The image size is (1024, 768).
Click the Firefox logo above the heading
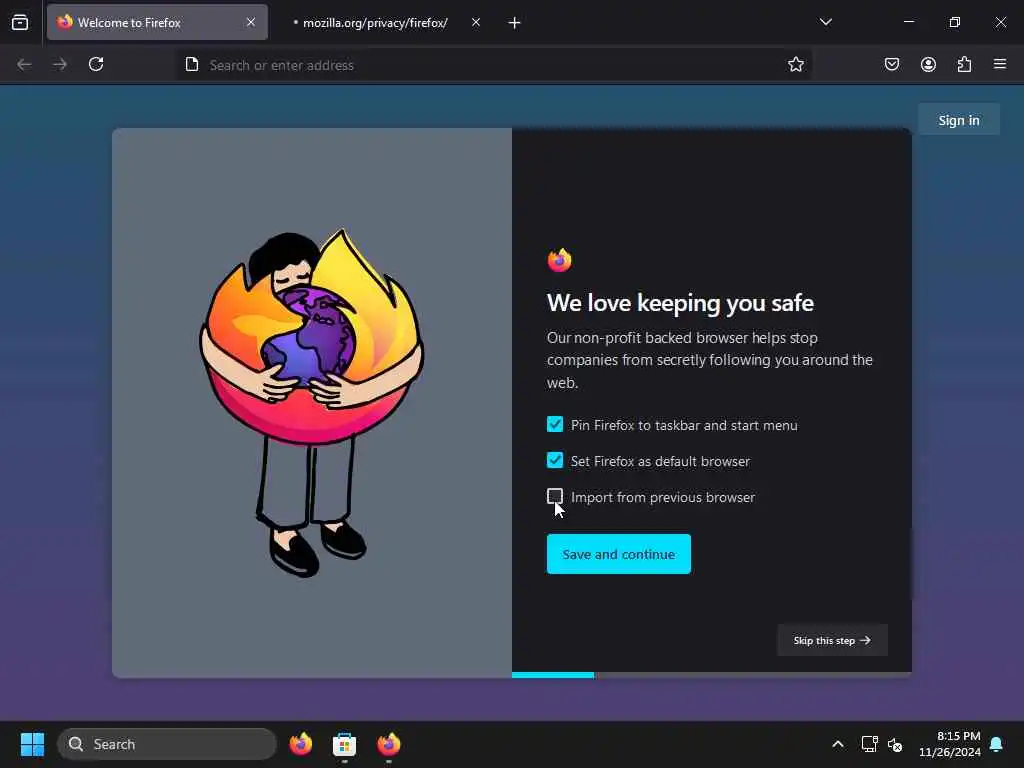click(x=560, y=260)
